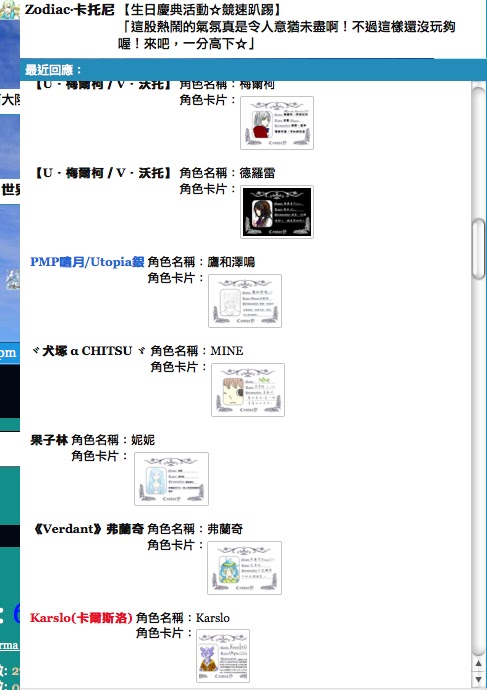
Task: Click the 角色名稱:德羅雷 text
Action: click(227, 173)
